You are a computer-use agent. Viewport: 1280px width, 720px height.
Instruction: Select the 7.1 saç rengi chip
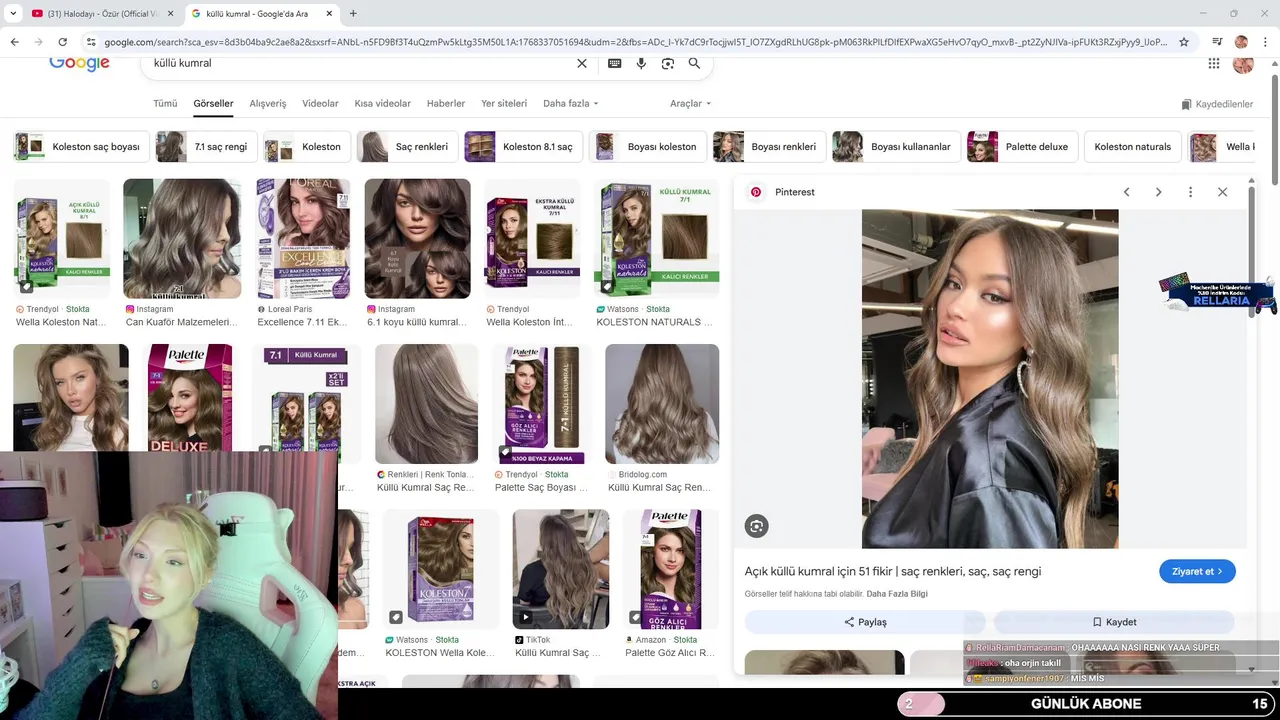click(206, 147)
